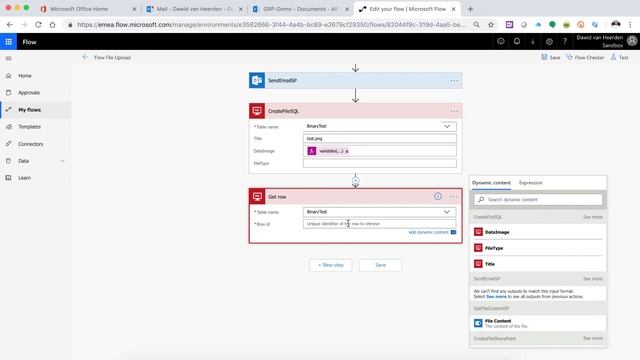
Task: Open Connectors in the left sidebar
Action: pyautogui.click(x=30, y=144)
